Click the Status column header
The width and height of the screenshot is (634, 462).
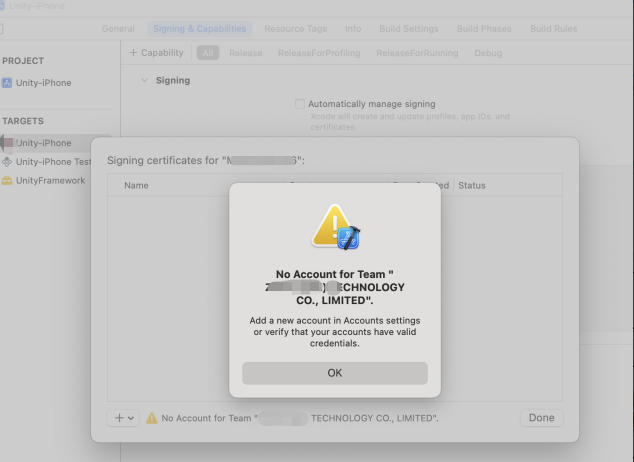471,186
